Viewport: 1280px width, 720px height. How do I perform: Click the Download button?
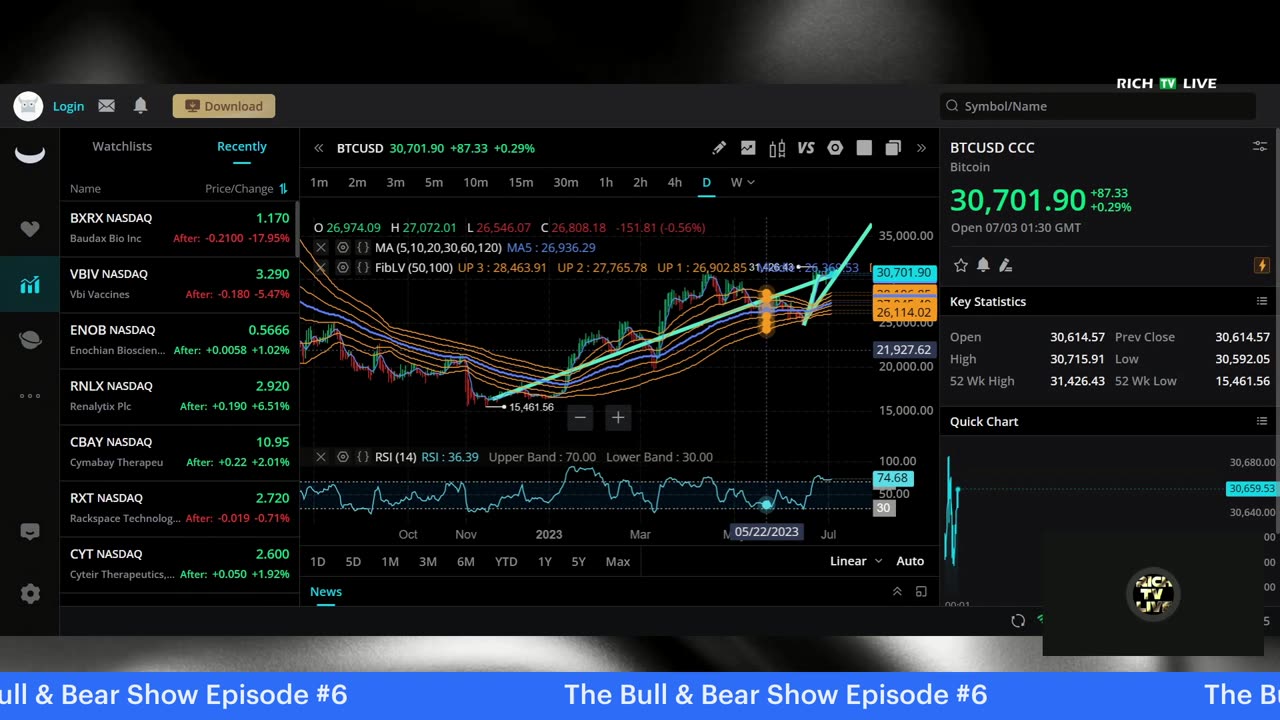[x=223, y=106]
